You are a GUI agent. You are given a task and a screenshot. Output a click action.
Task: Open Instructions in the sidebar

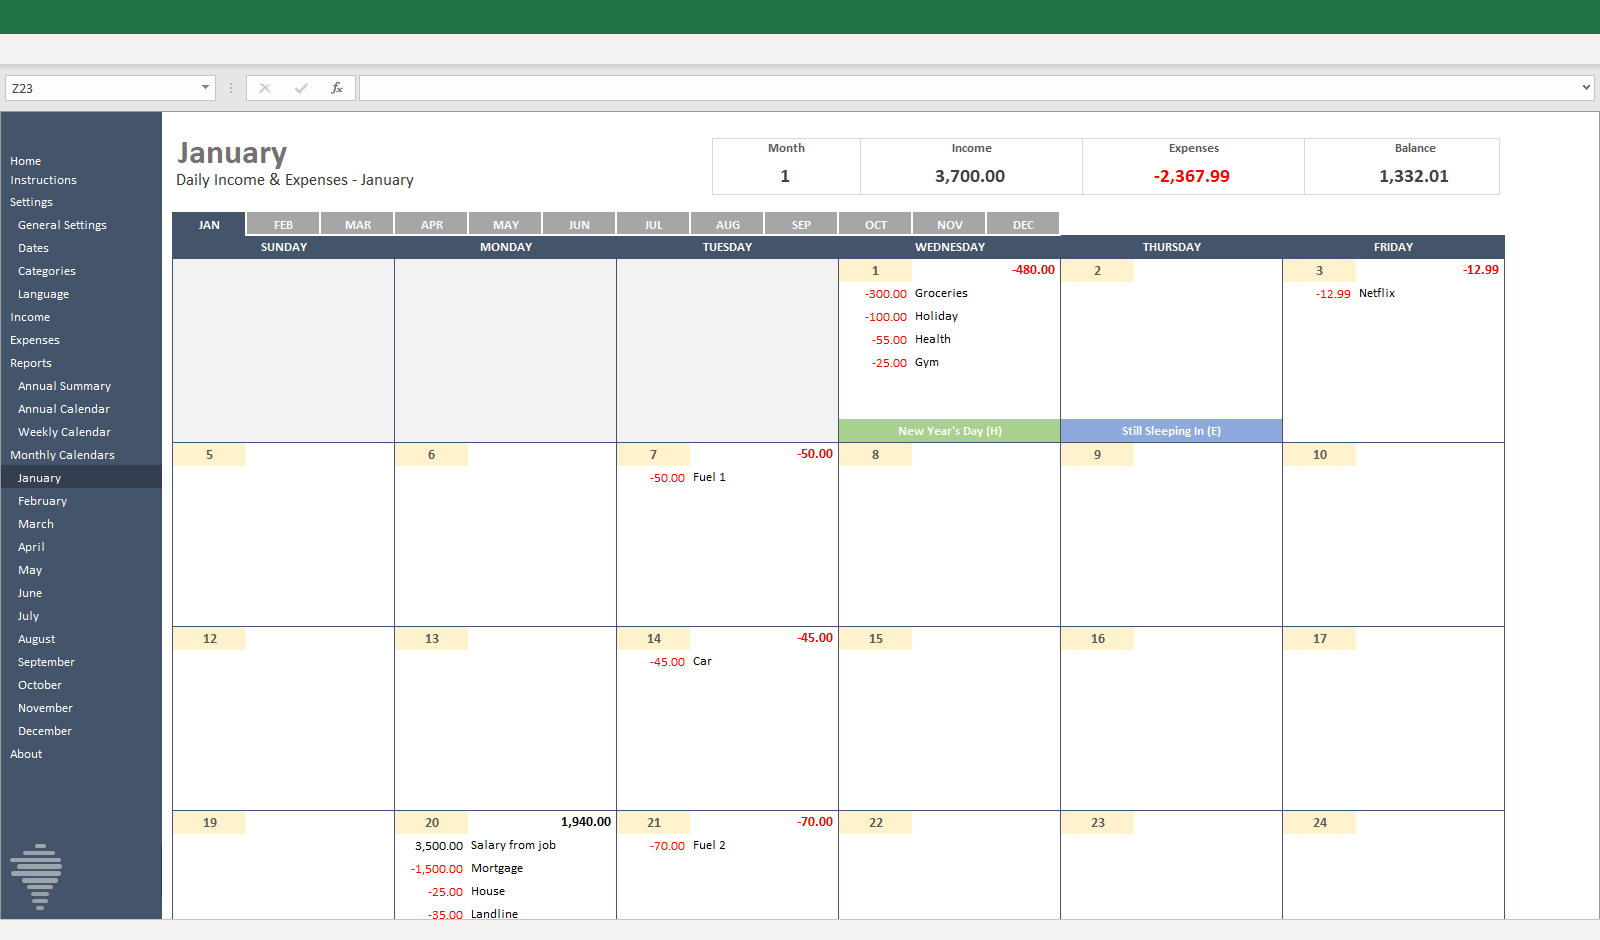[x=43, y=180]
